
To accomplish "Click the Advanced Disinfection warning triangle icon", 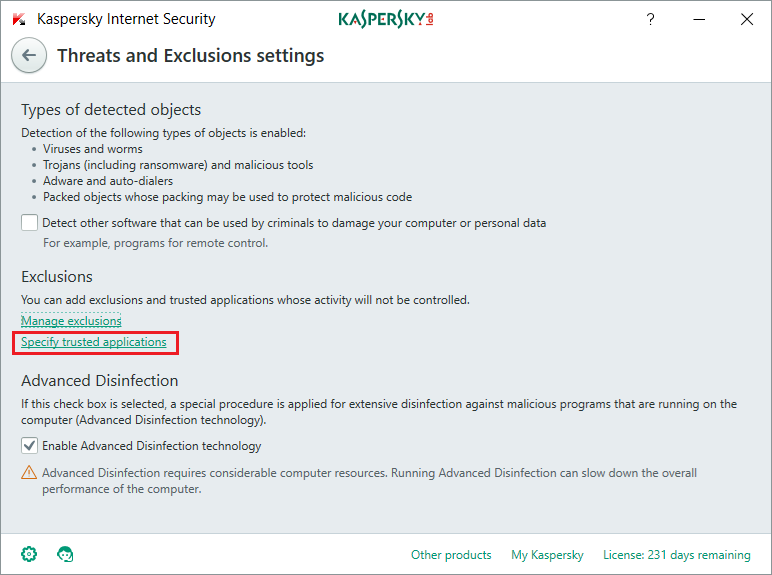I will [29, 473].
